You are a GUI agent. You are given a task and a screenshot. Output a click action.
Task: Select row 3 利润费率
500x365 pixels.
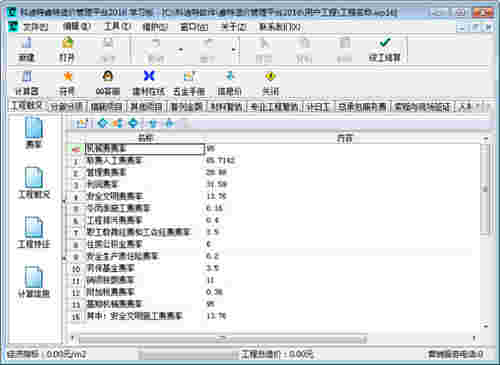272,184
